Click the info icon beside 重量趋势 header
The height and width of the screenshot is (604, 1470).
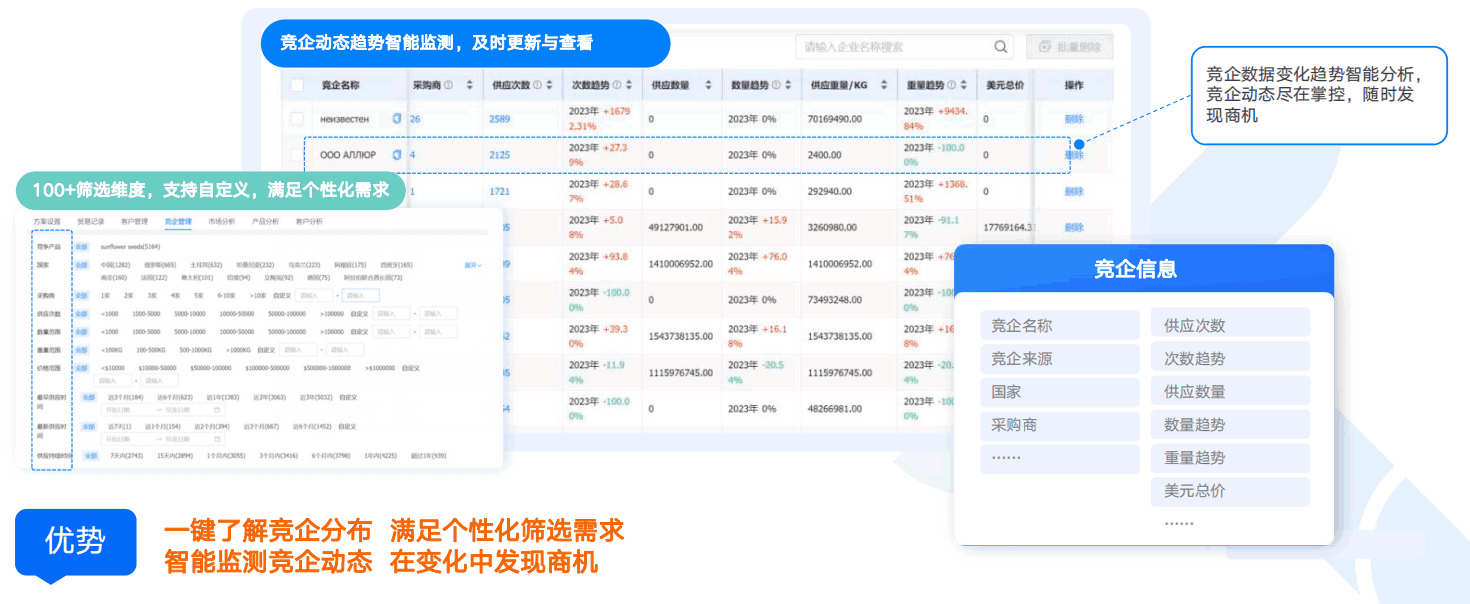pos(952,86)
